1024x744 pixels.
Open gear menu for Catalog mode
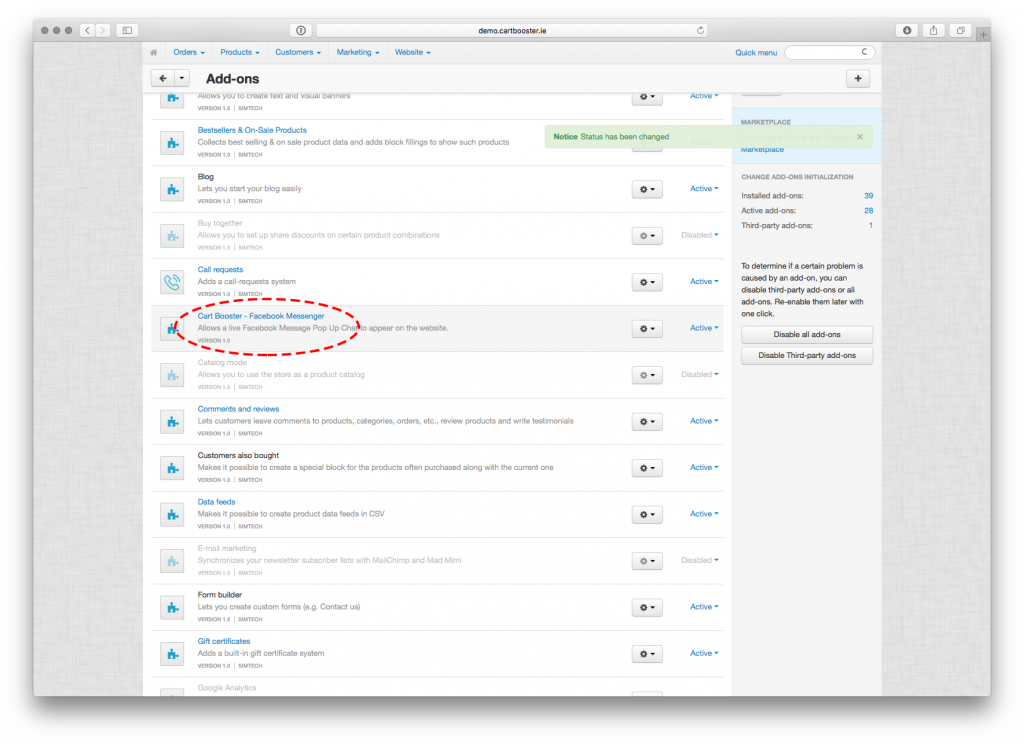[647, 375]
